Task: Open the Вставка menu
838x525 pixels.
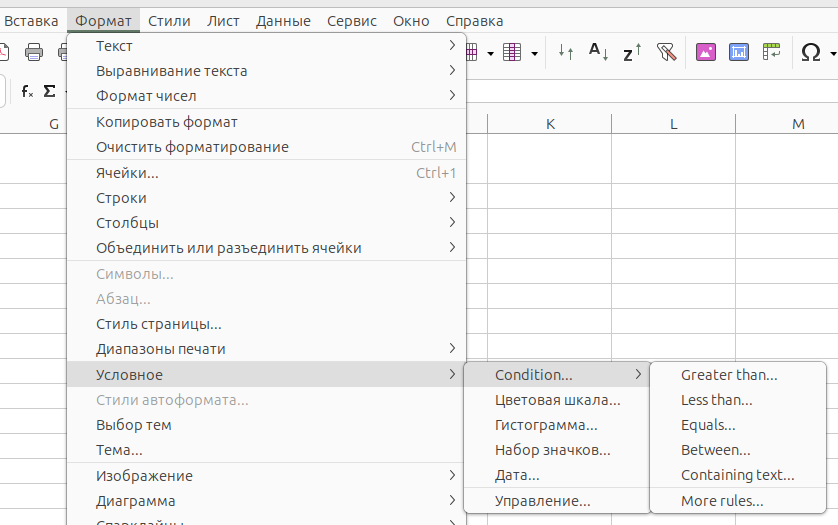Action: [31, 21]
